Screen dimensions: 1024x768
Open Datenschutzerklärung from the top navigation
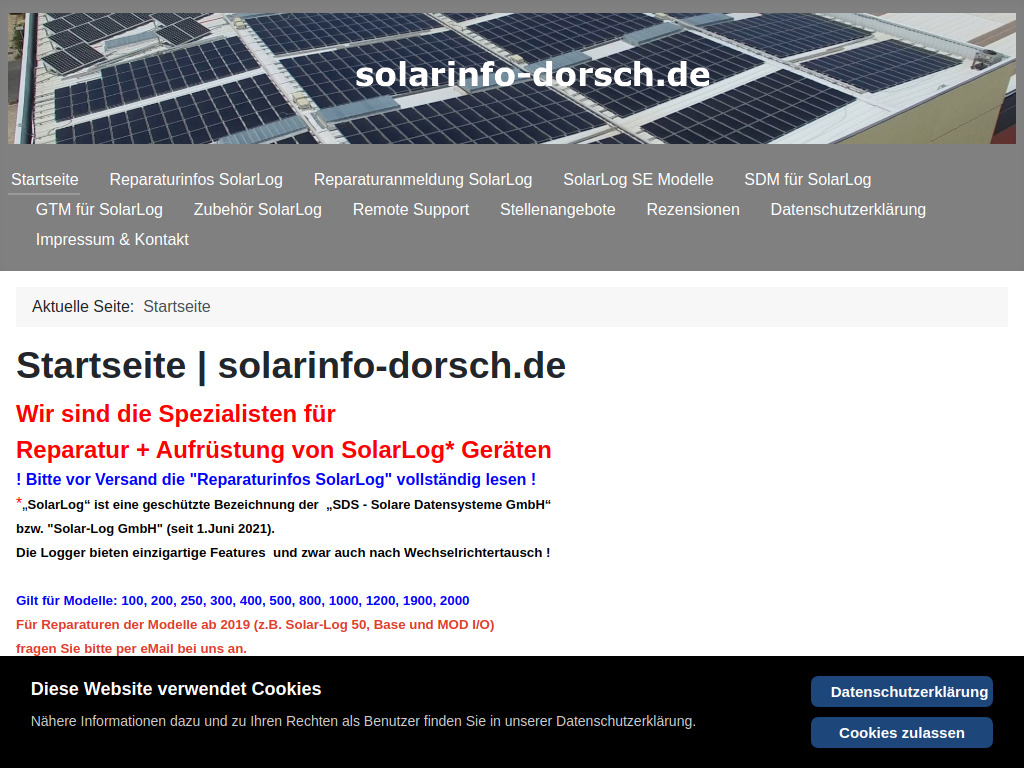pyautogui.click(x=847, y=210)
